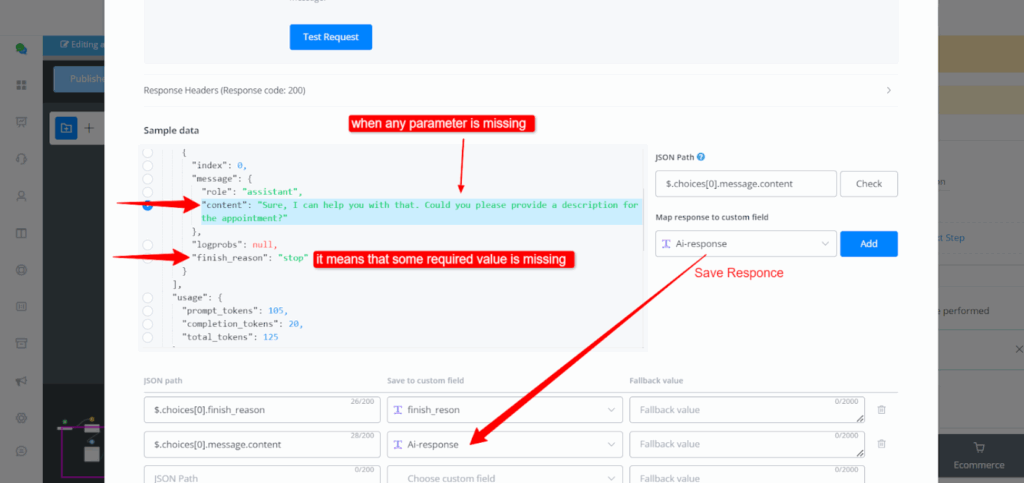
Task: Open the contacts person icon in sidebar
Action: 21,196
